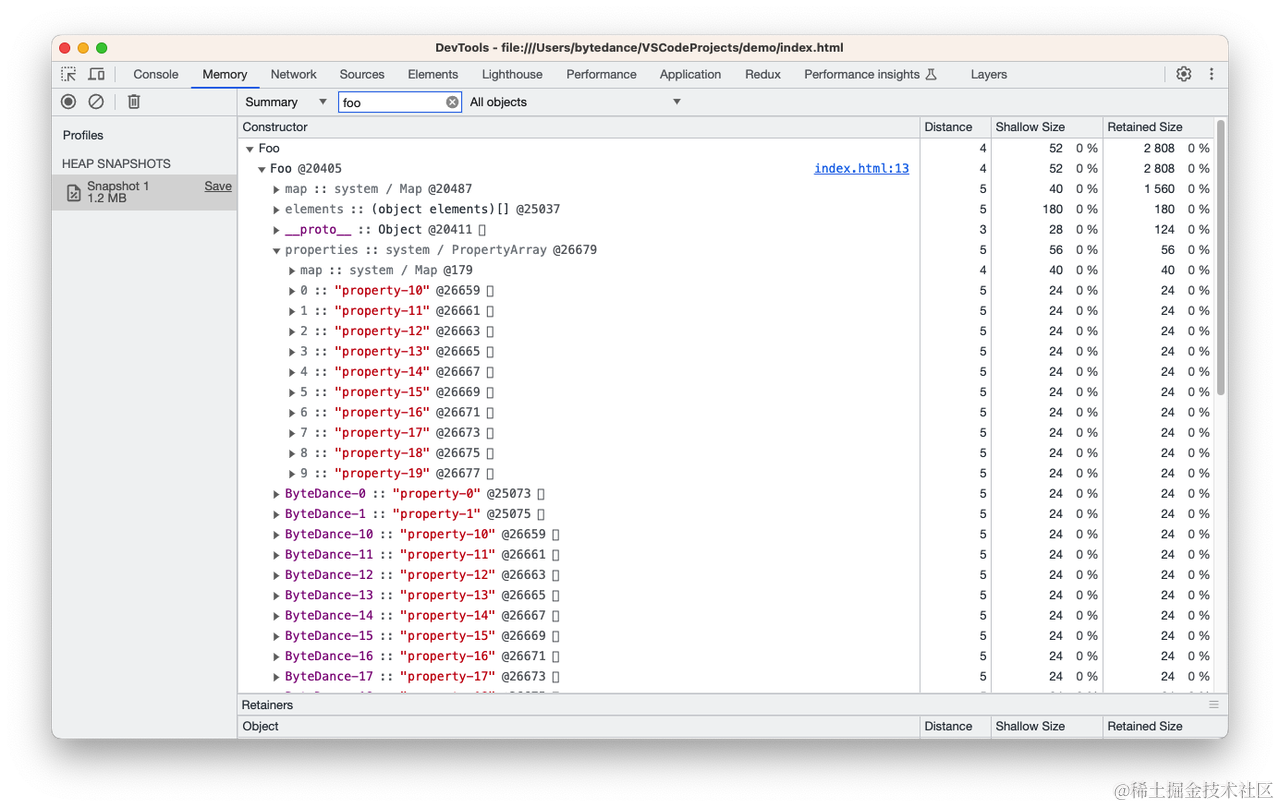Open index.html:13 source link
This screenshot has width=1280, height=807.
click(861, 169)
